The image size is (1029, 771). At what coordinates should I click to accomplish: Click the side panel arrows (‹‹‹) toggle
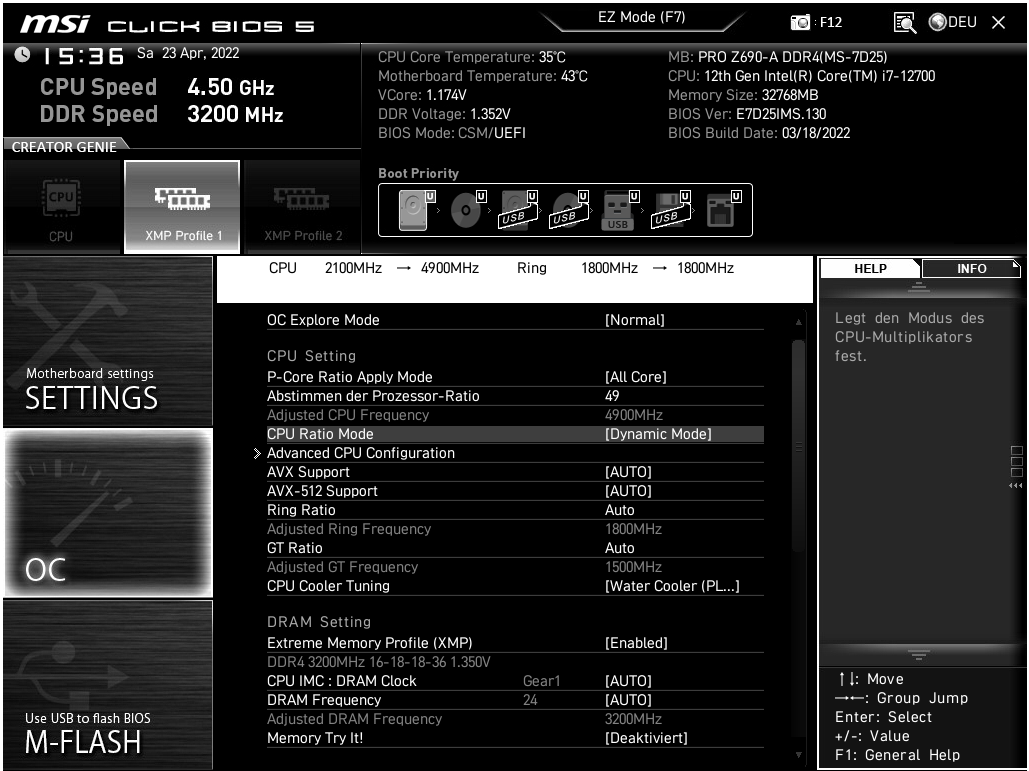point(1016,486)
